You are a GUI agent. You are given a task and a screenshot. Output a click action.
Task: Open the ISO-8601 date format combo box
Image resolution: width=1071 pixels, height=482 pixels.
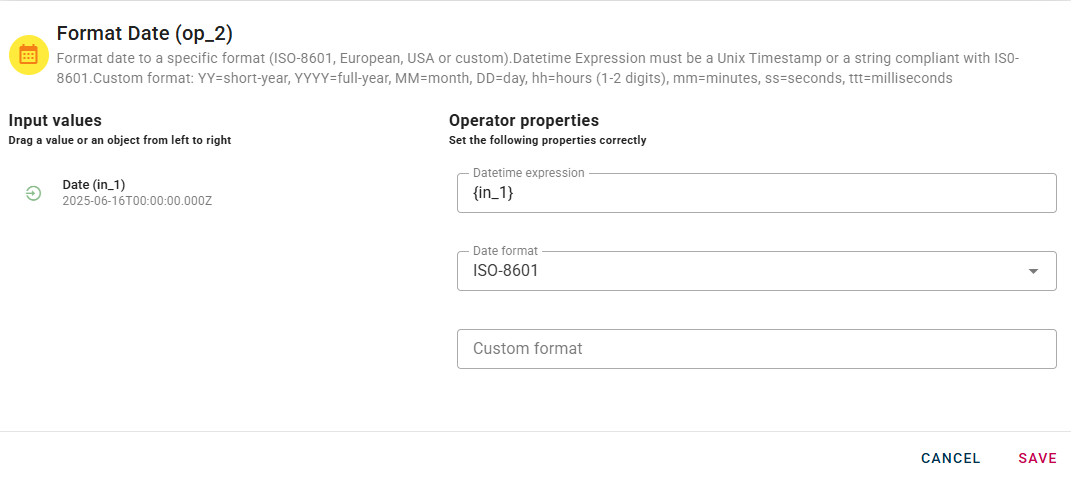tap(740, 271)
